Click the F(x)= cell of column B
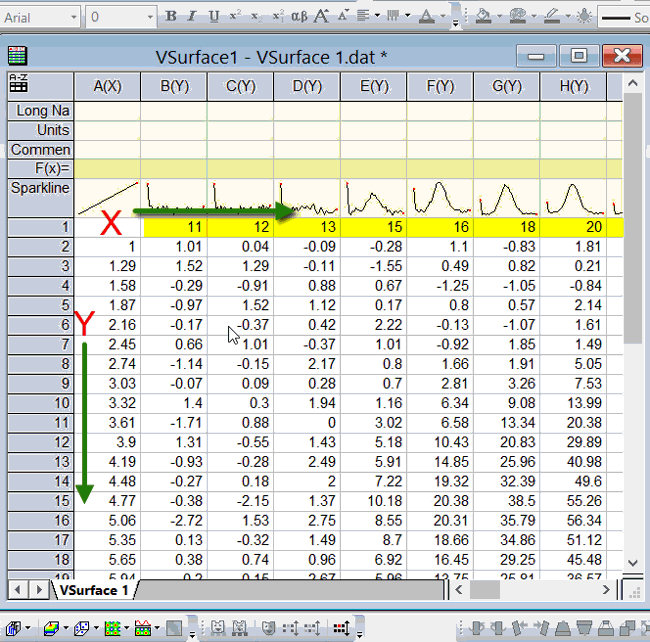650x642 pixels. click(x=174, y=168)
